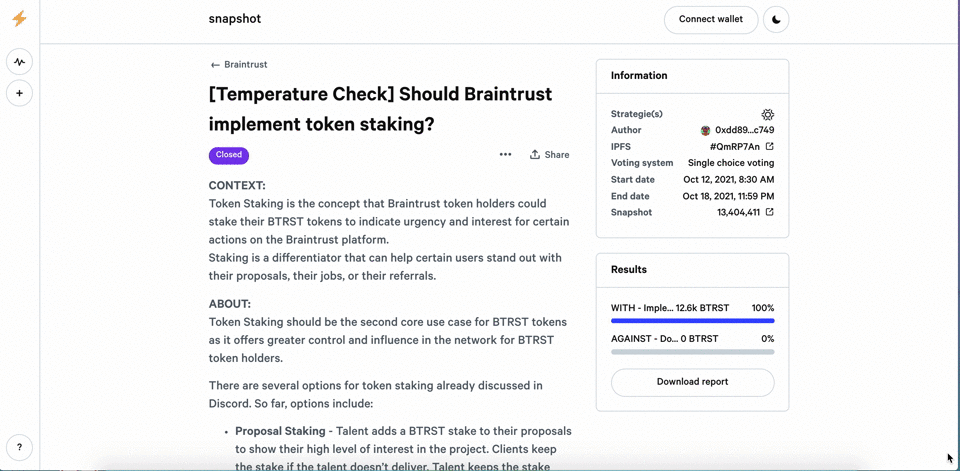Click the AGAINST result progress bar
960x471 pixels.
(692, 352)
